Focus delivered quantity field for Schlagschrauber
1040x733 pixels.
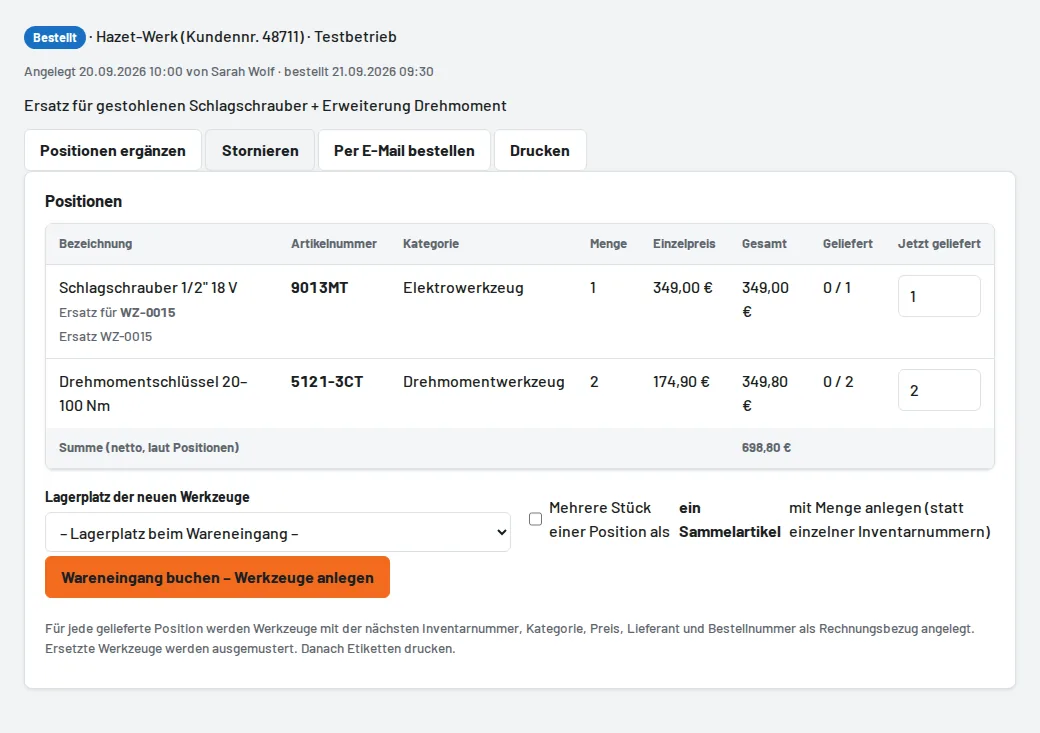pyautogui.click(x=939, y=296)
